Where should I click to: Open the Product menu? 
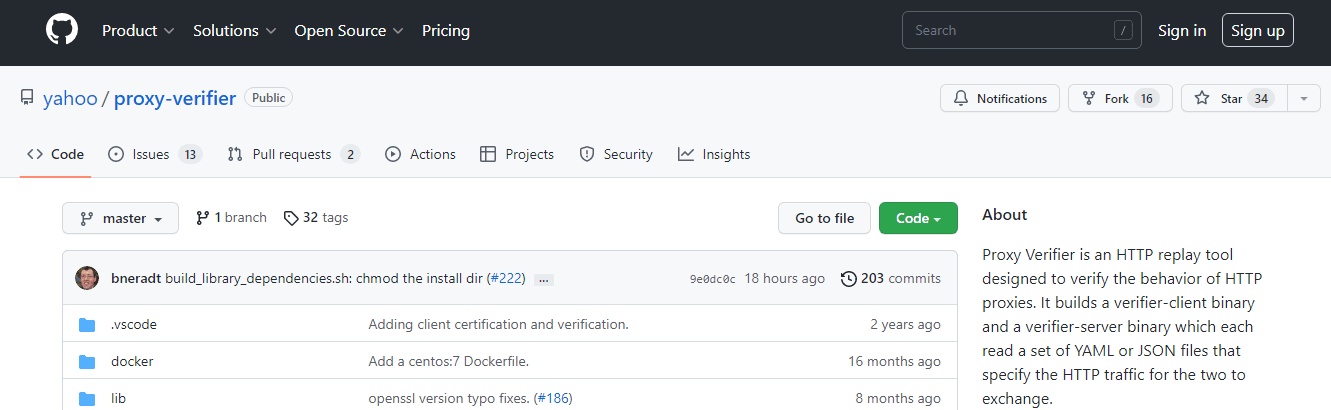138,30
